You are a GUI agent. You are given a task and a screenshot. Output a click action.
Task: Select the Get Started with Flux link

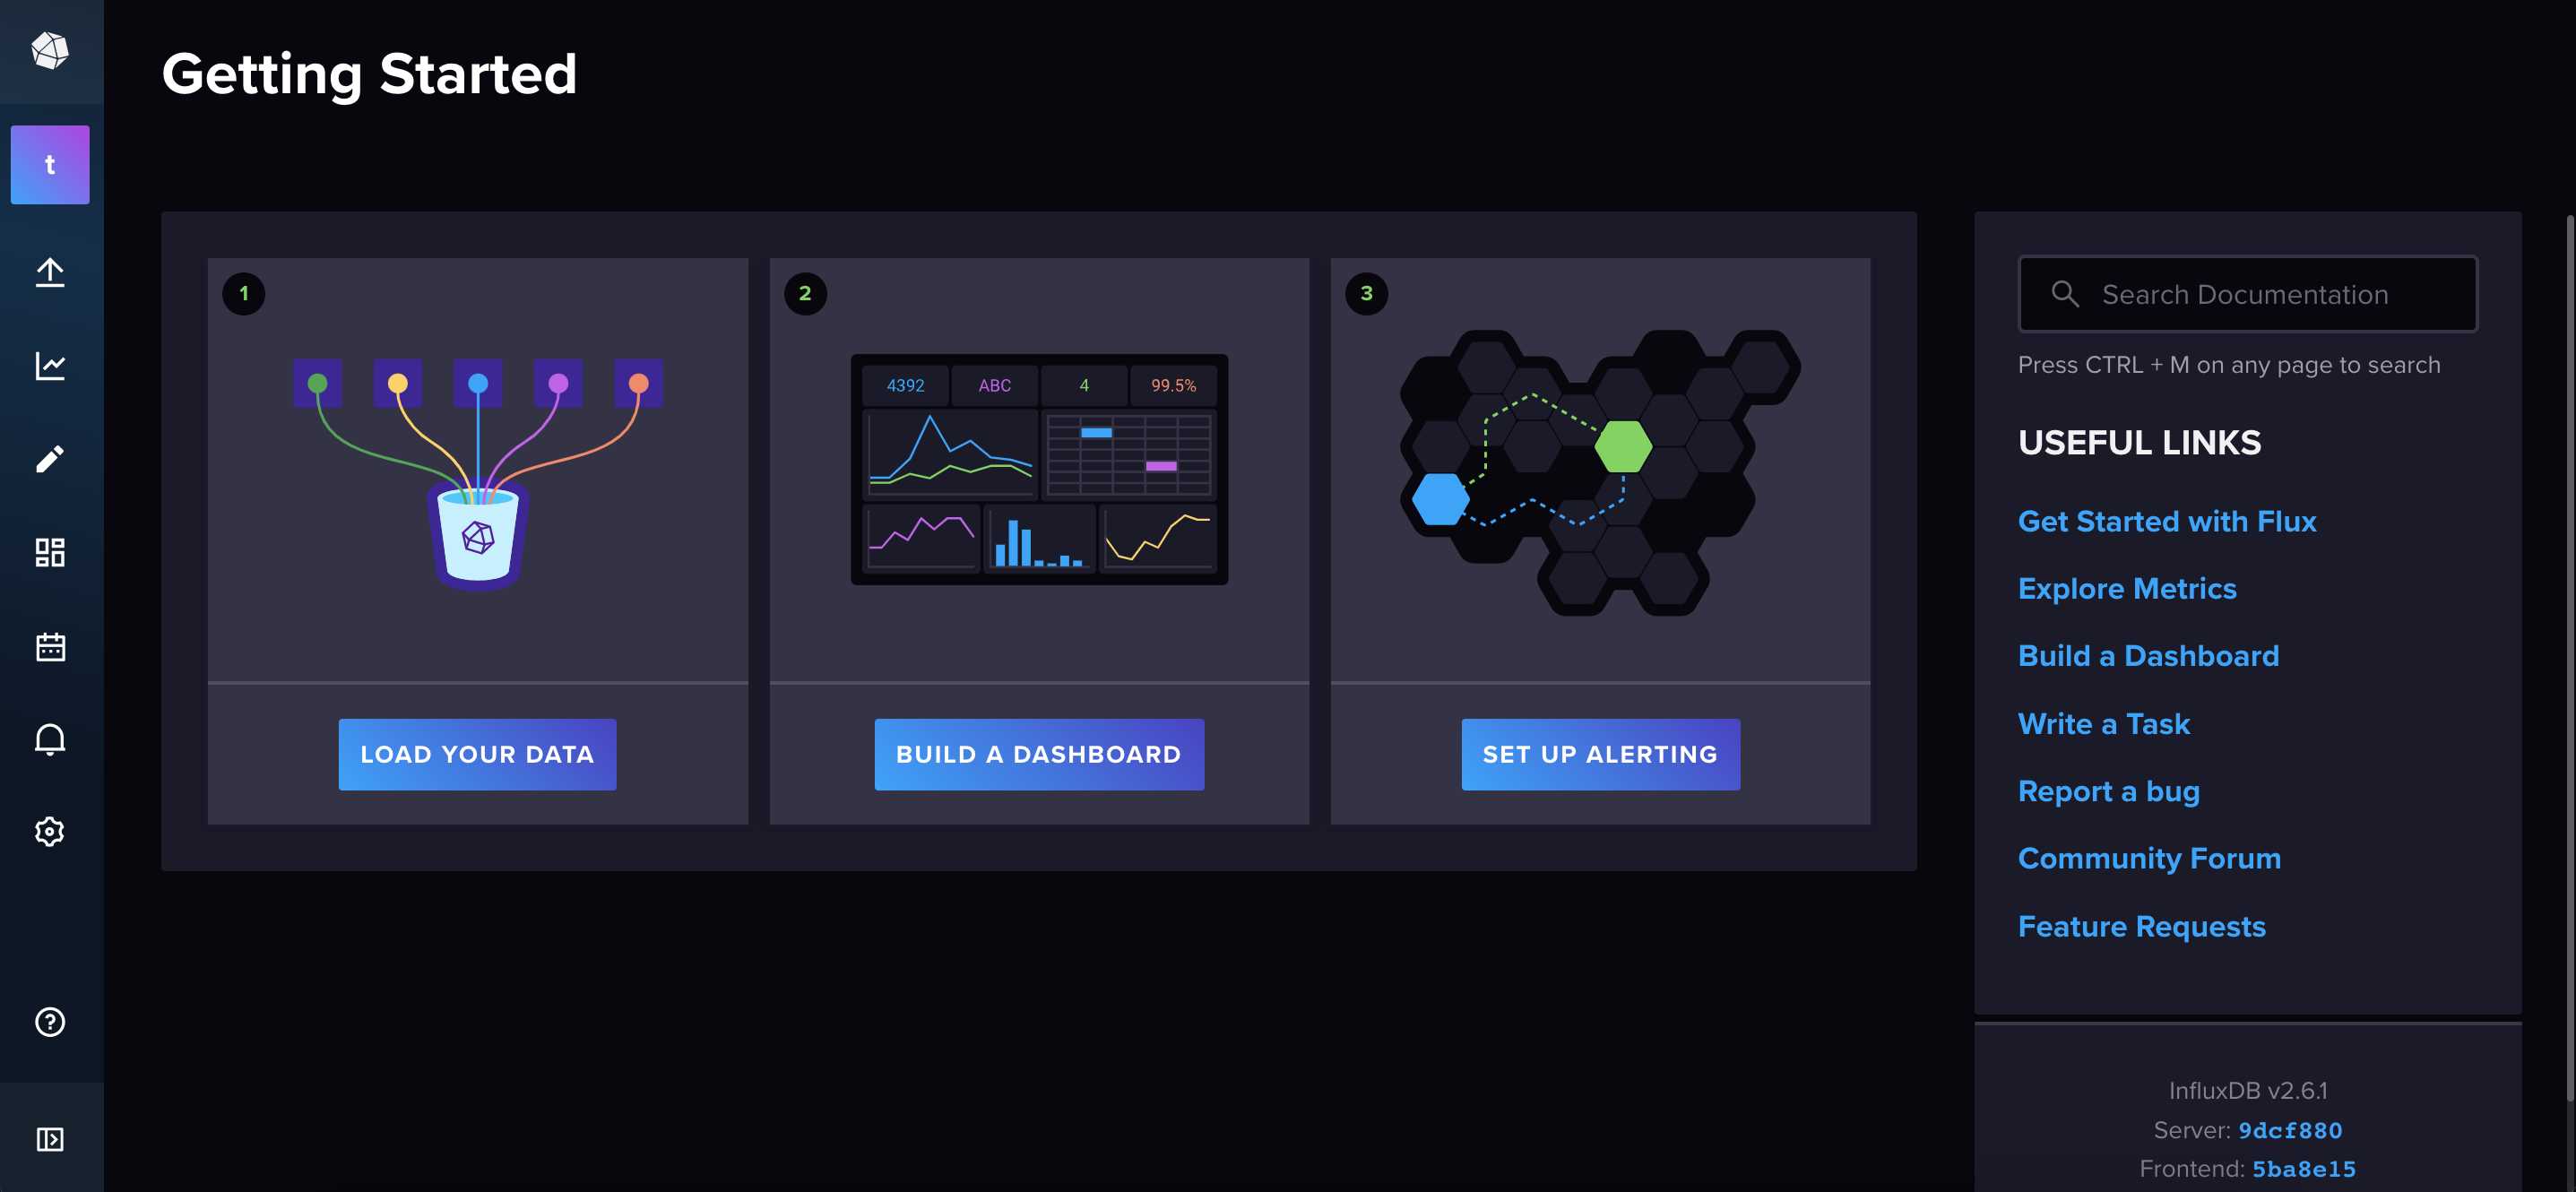point(2167,521)
